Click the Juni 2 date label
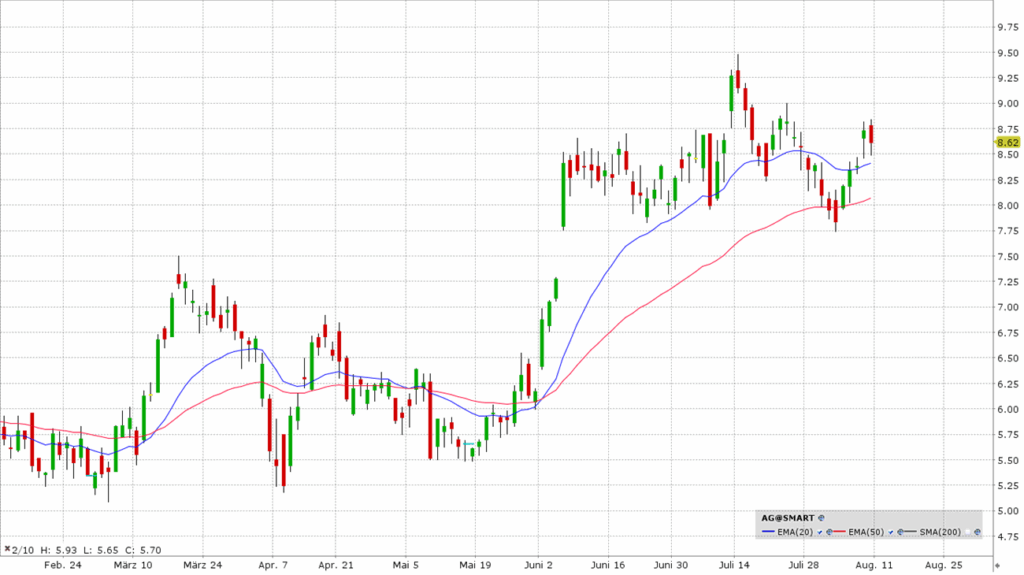The height and width of the screenshot is (575, 1024). 538,565
